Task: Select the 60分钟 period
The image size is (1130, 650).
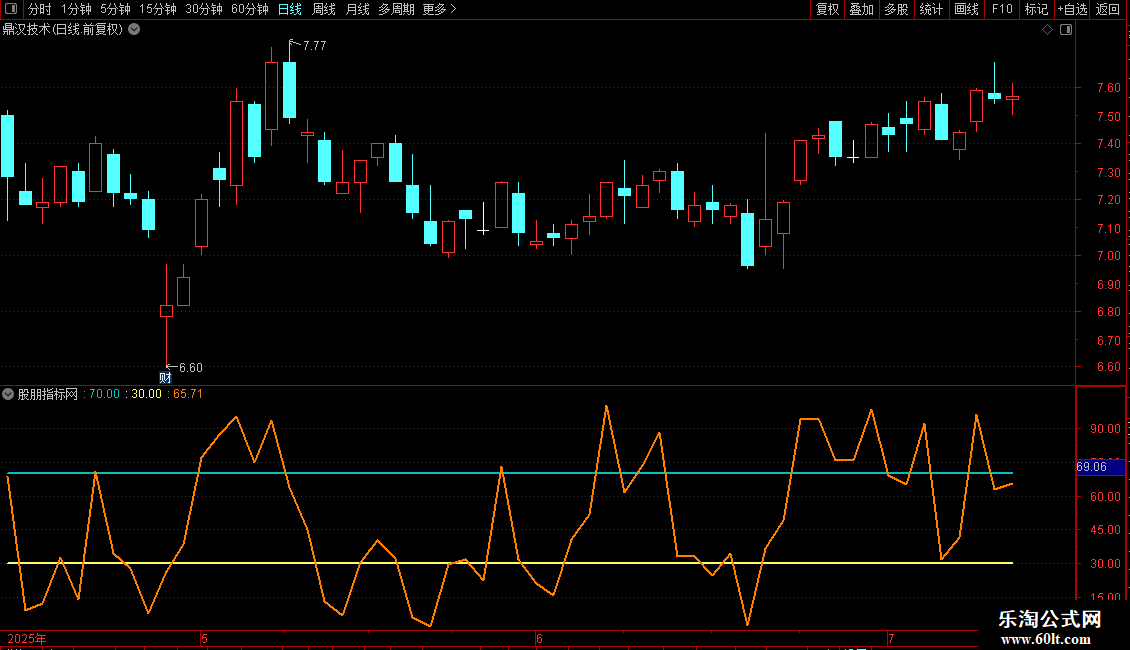Action: [250, 9]
